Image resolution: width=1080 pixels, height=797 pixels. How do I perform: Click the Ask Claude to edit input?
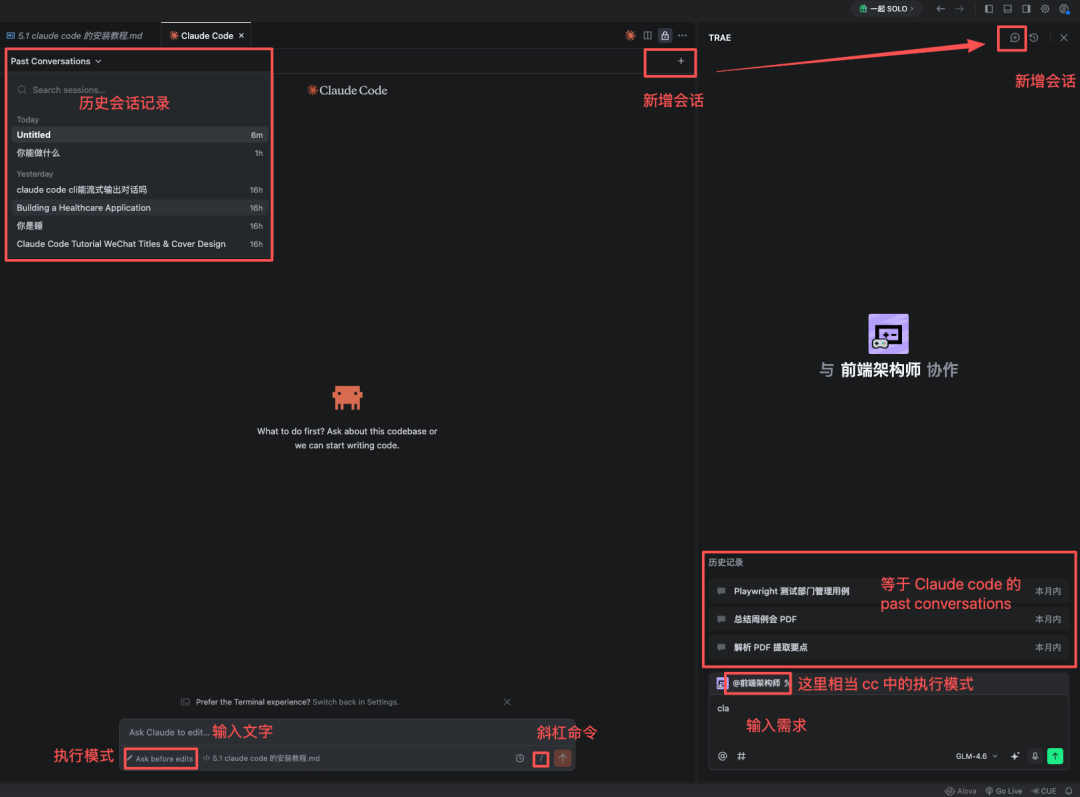coord(346,732)
